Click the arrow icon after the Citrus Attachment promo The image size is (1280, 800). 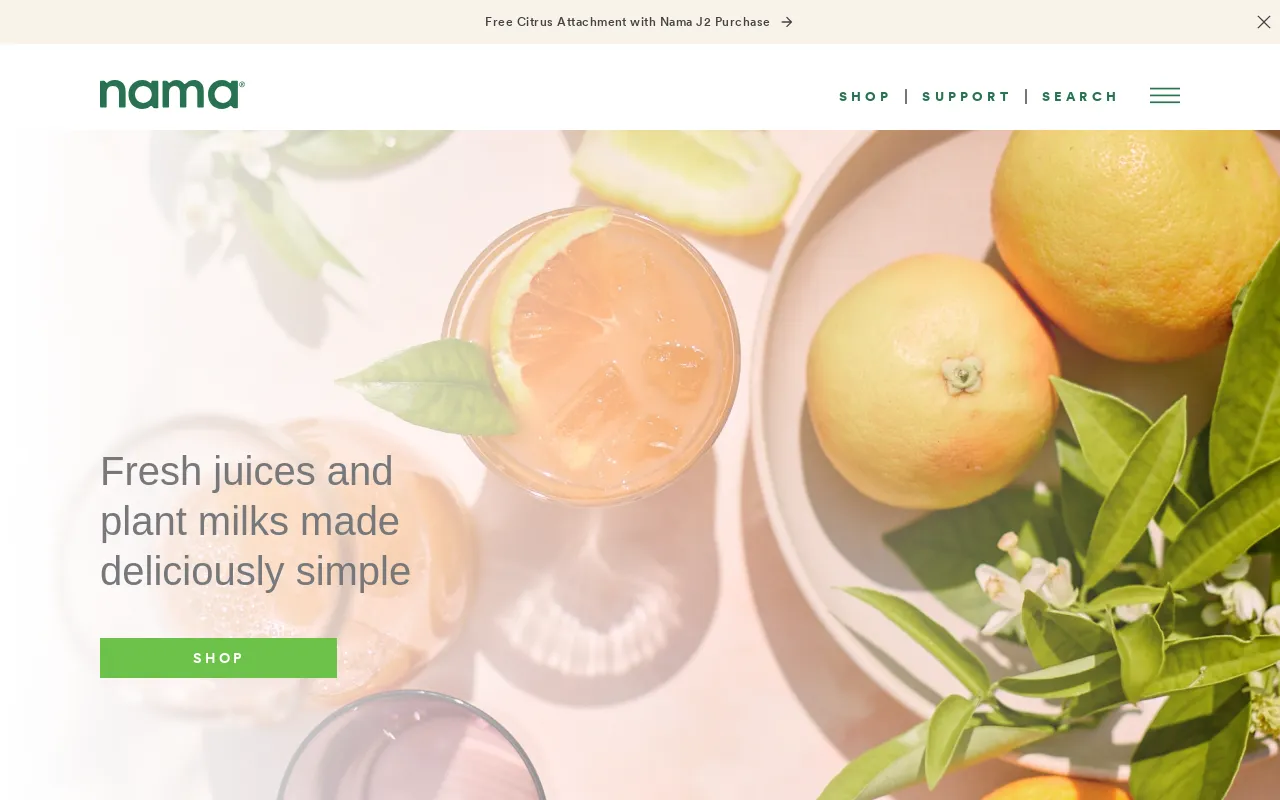(x=787, y=22)
